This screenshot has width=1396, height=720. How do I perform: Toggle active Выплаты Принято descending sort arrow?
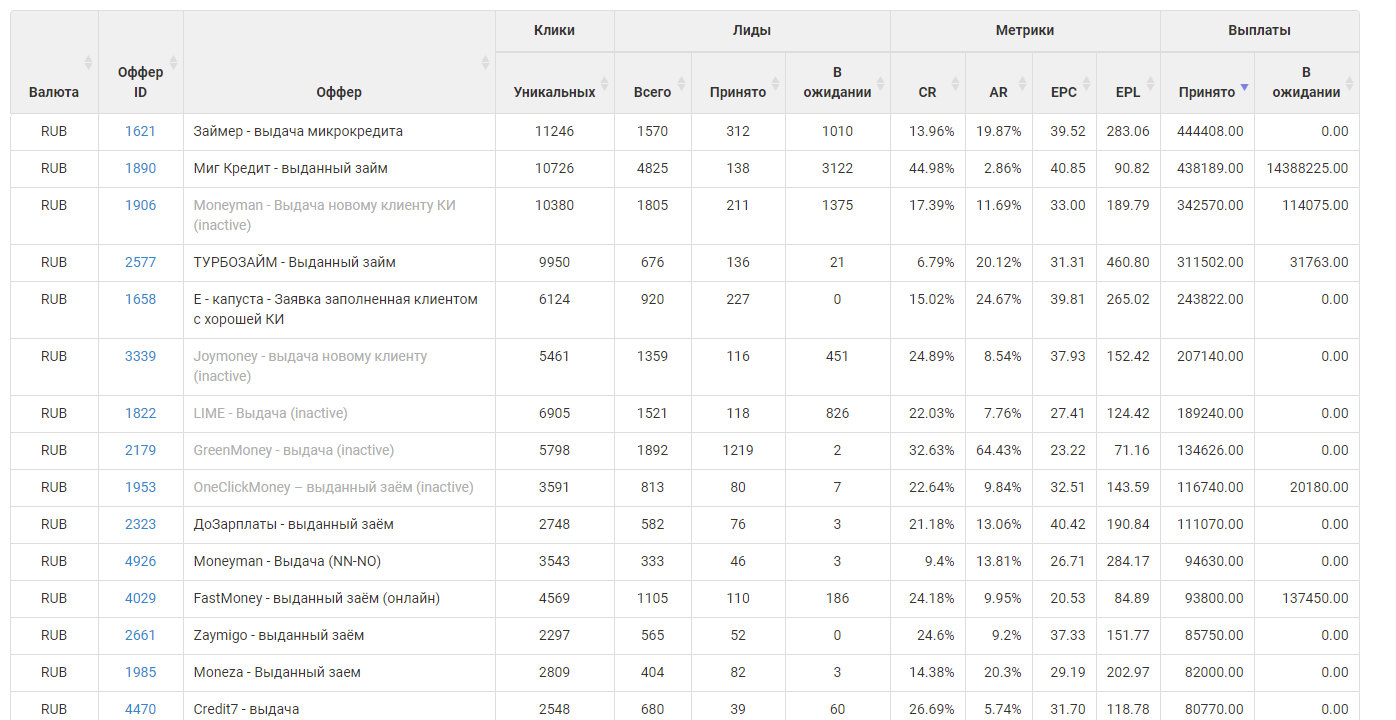coord(1244,88)
